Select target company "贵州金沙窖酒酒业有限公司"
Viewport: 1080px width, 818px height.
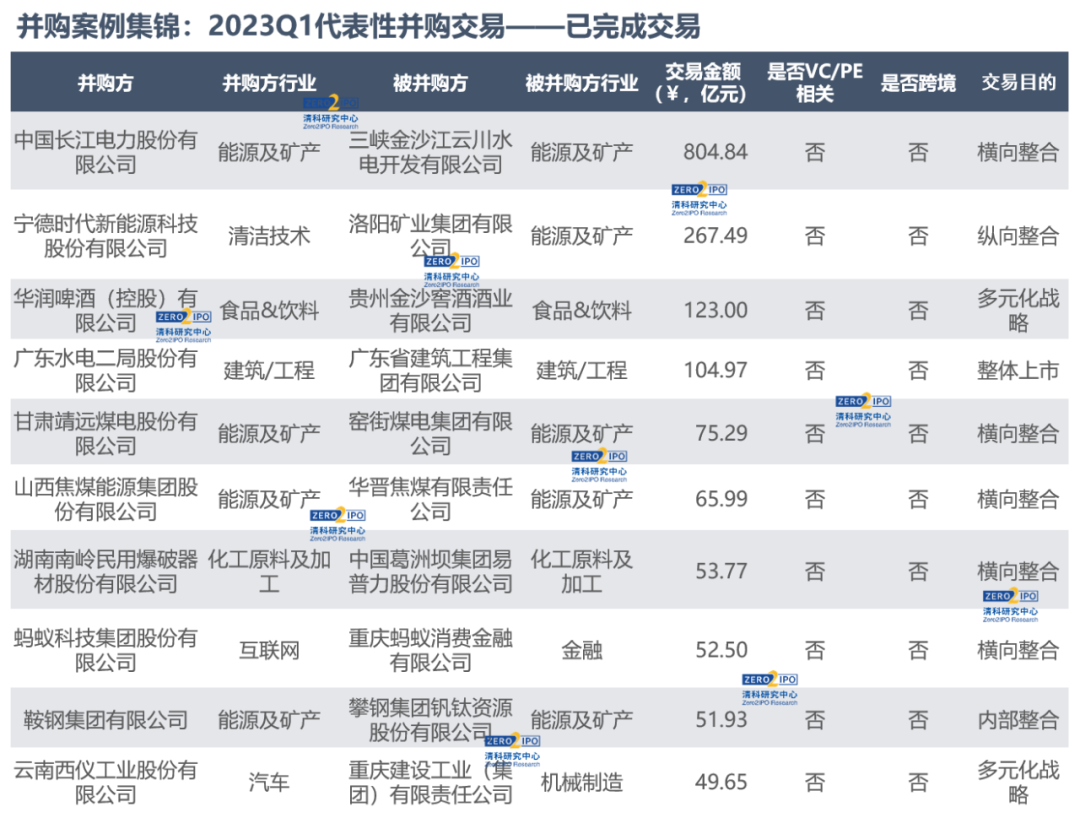click(430, 311)
